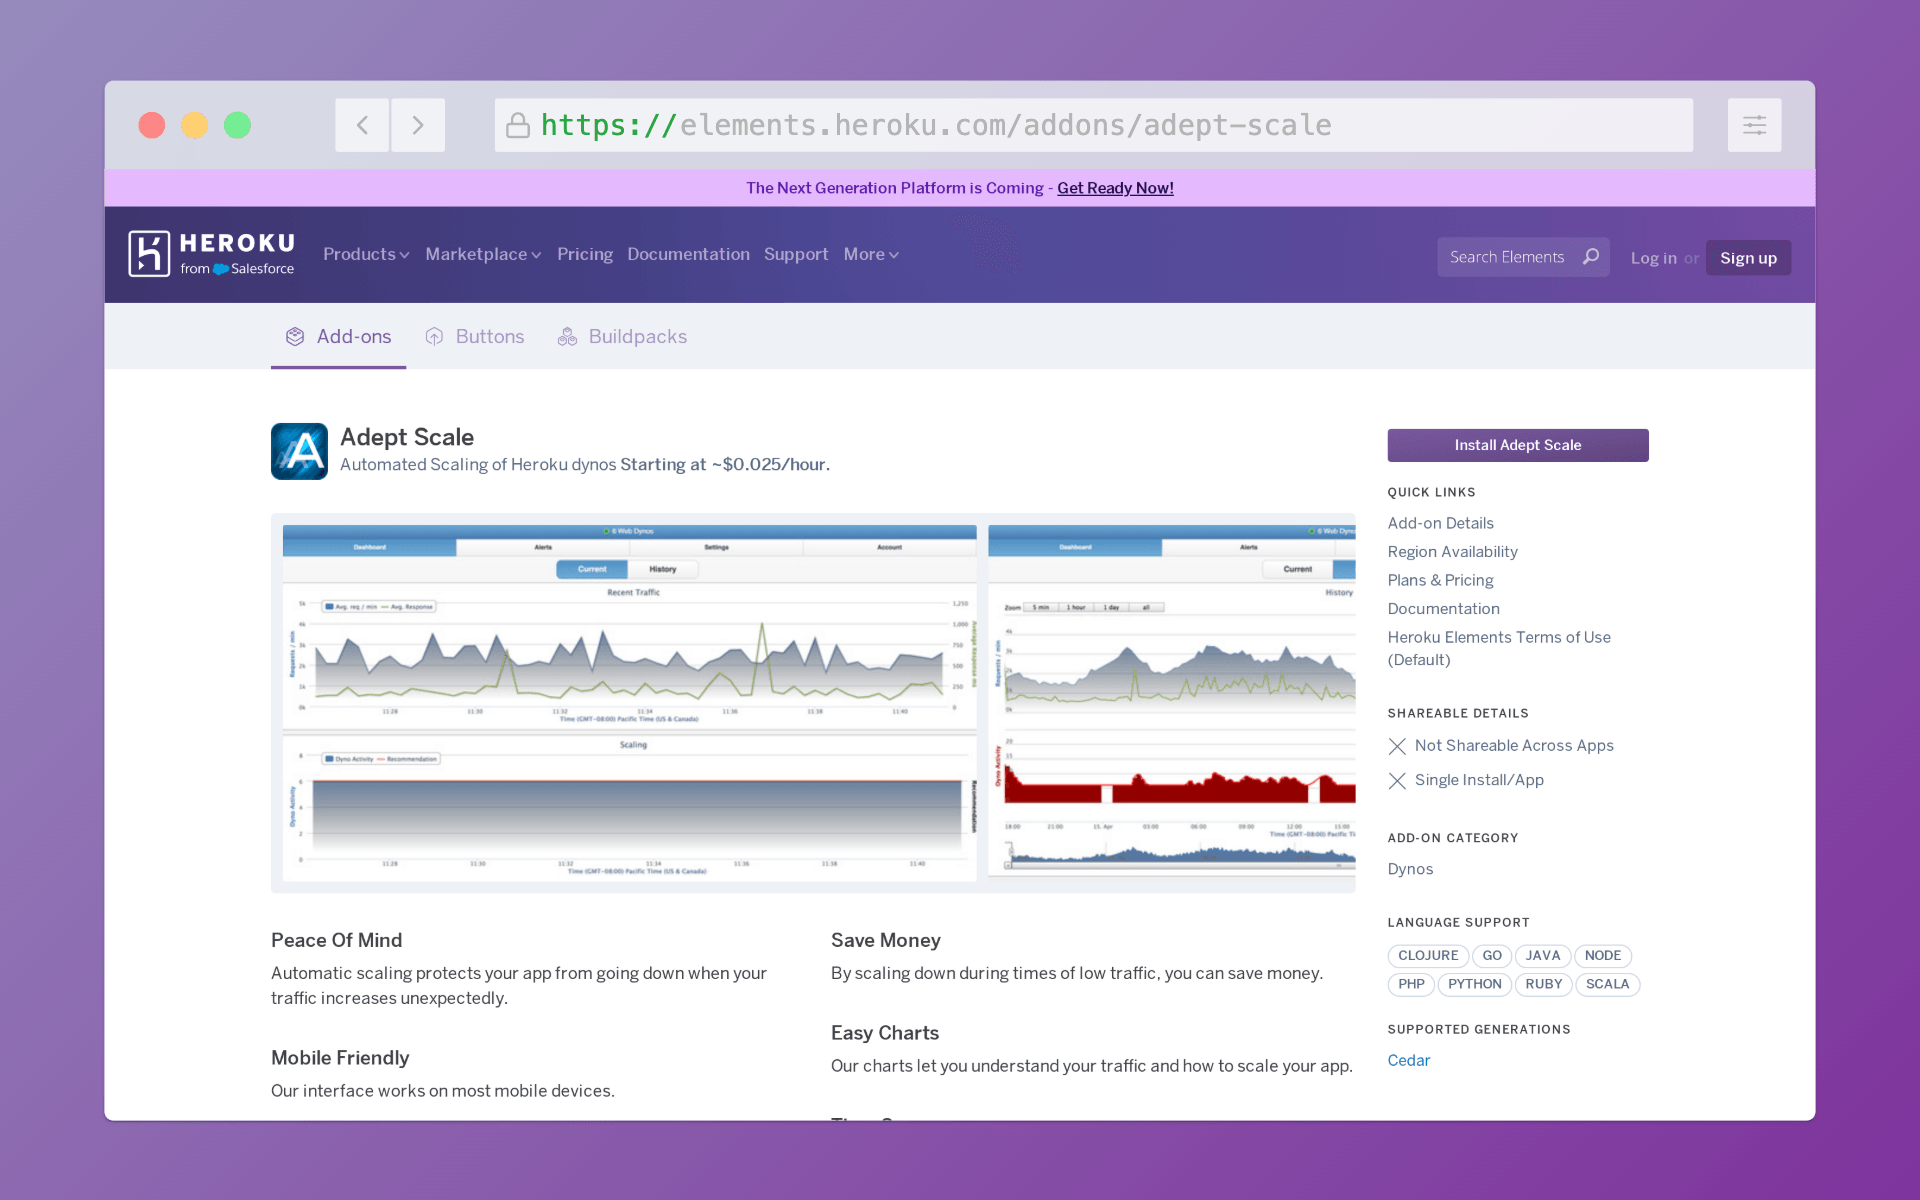Open the Pricing menu item

[x=584, y=254]
